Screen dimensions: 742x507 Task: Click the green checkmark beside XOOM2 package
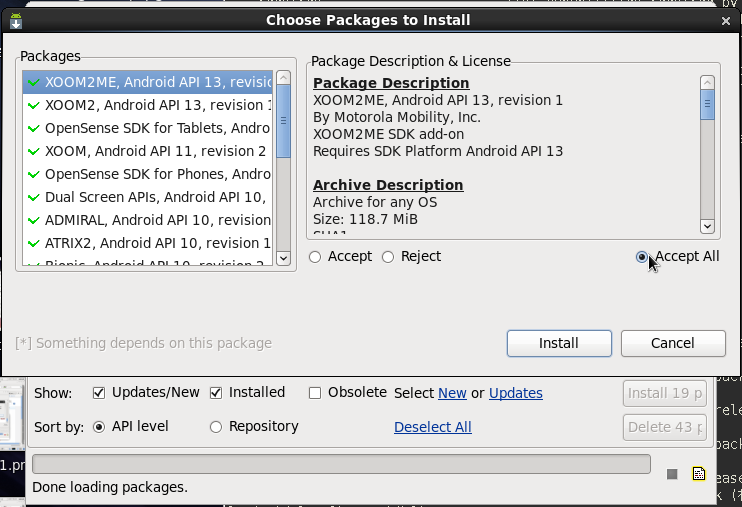coord(34,105)
